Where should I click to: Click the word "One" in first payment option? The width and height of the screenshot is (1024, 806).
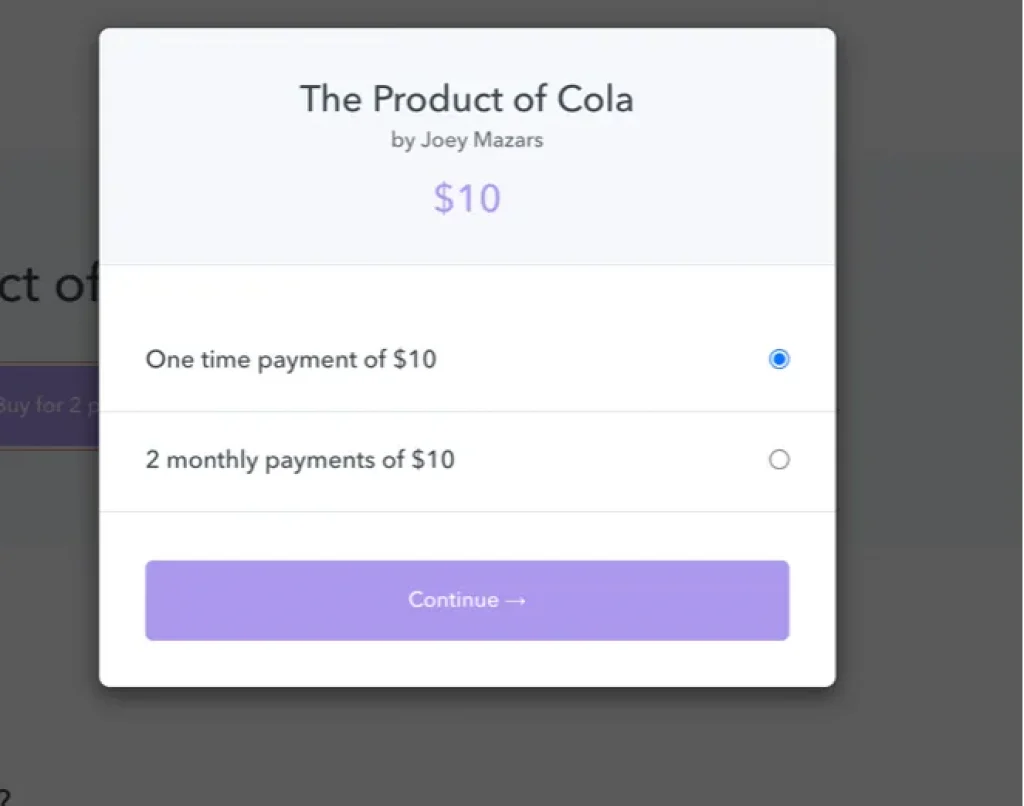[166, 359]
